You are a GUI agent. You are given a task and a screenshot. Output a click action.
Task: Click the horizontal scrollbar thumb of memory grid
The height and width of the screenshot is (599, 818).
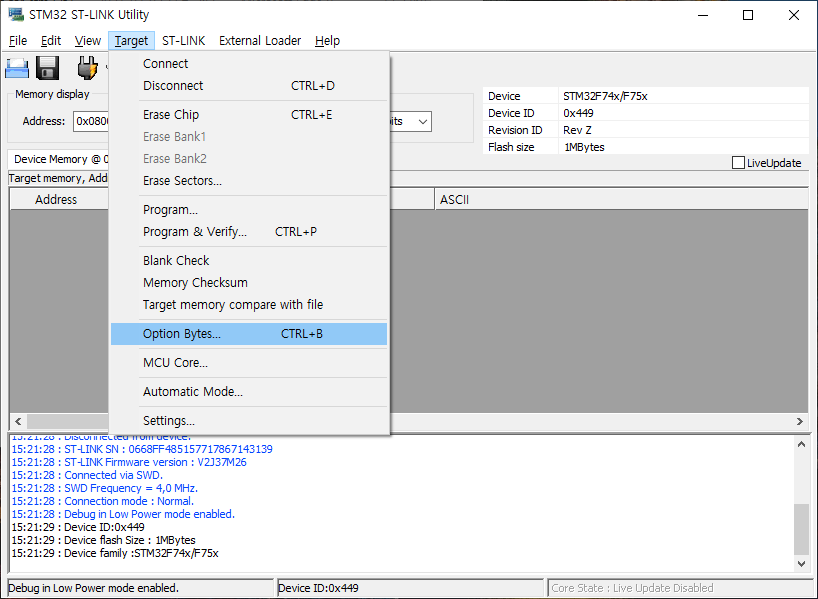pos(68,421)
